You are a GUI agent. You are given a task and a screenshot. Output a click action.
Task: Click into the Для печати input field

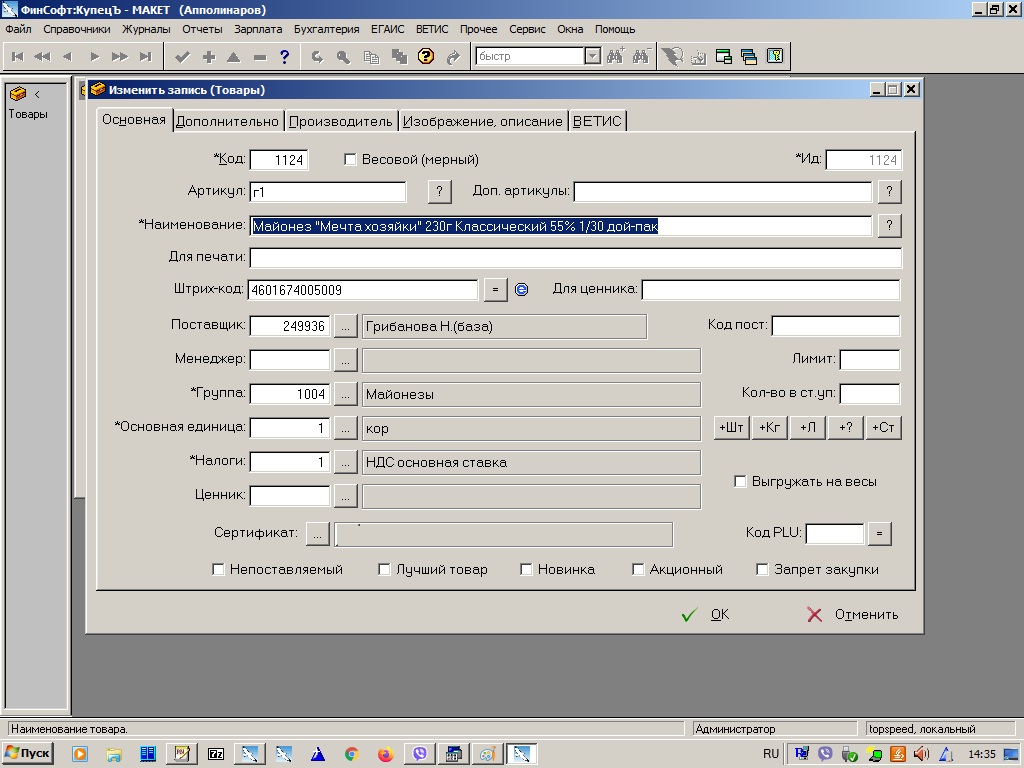(x=575, y=257)
